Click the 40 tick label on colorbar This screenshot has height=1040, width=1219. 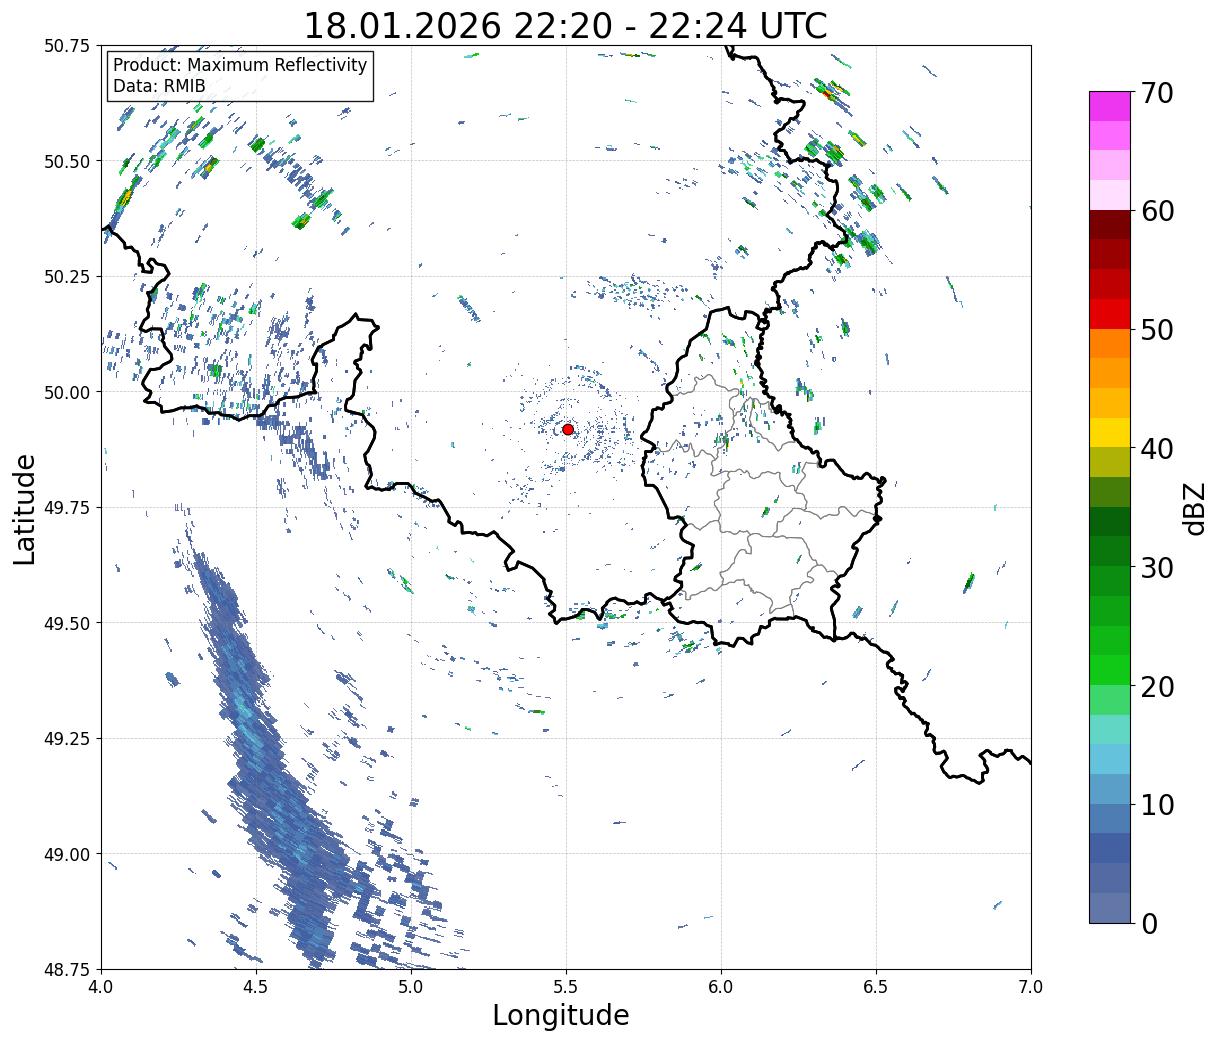pyautogui.click(x=1157, y=448)
